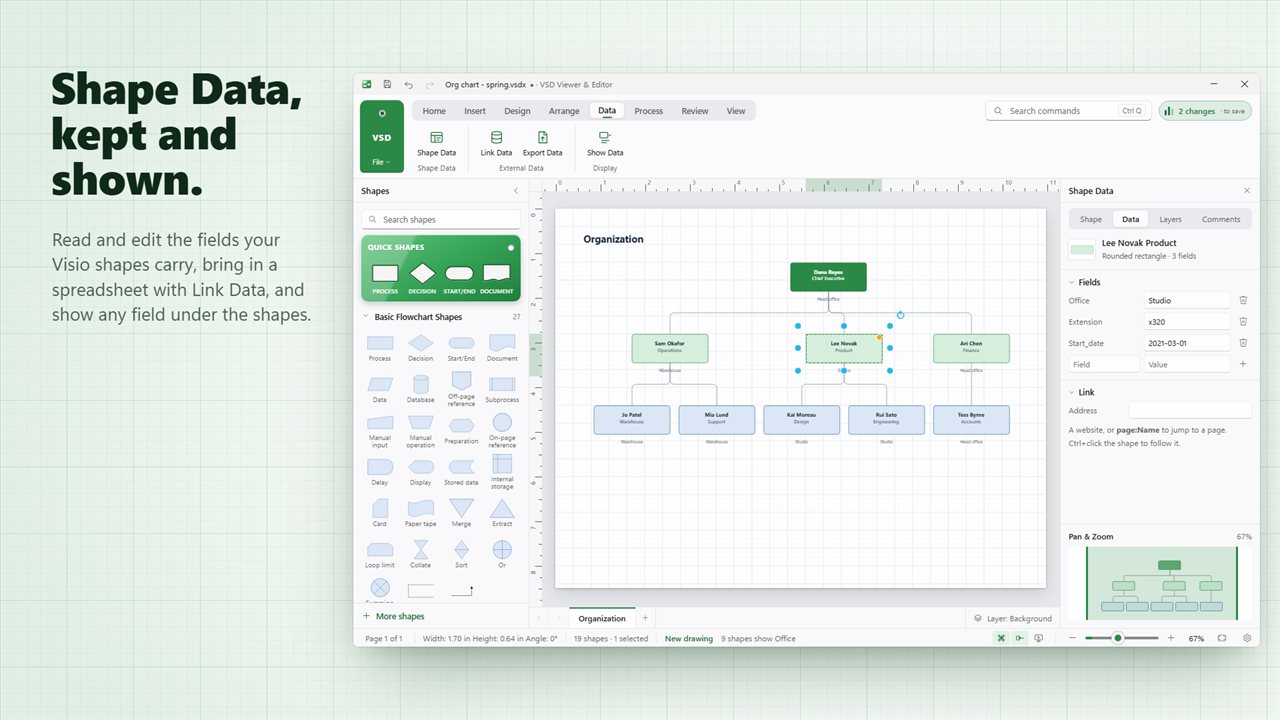Image resolution: width=1280 pixels, height=720 pixels.
Task: Click the Shape Data ribbon button
Action: 436,144
